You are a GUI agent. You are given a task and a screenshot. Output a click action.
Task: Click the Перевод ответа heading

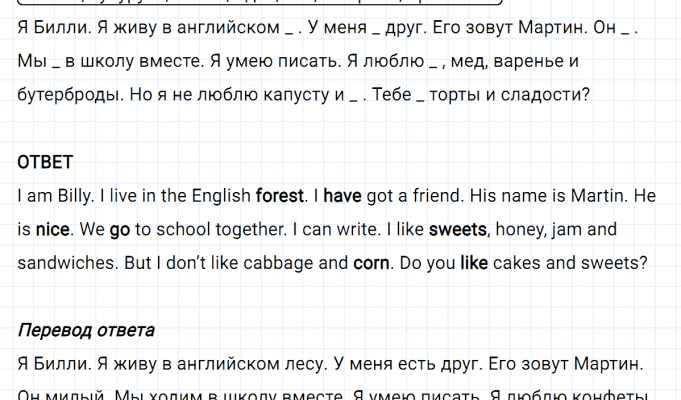point(86,328)
